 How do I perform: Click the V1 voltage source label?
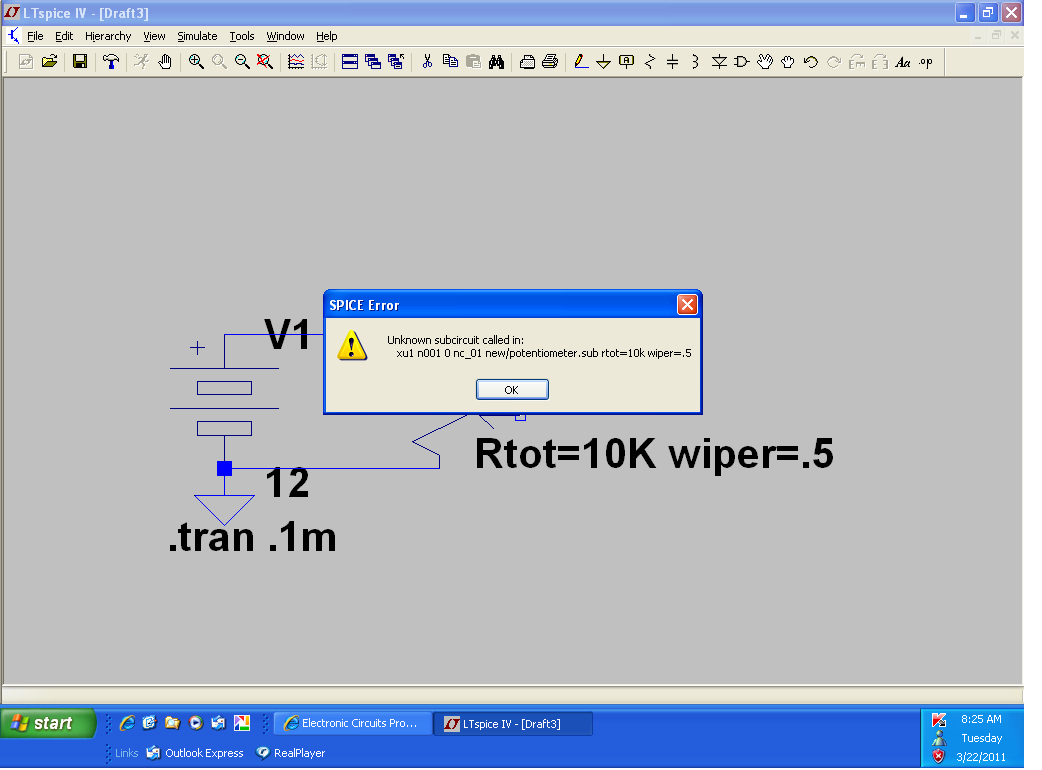point(287,334)
